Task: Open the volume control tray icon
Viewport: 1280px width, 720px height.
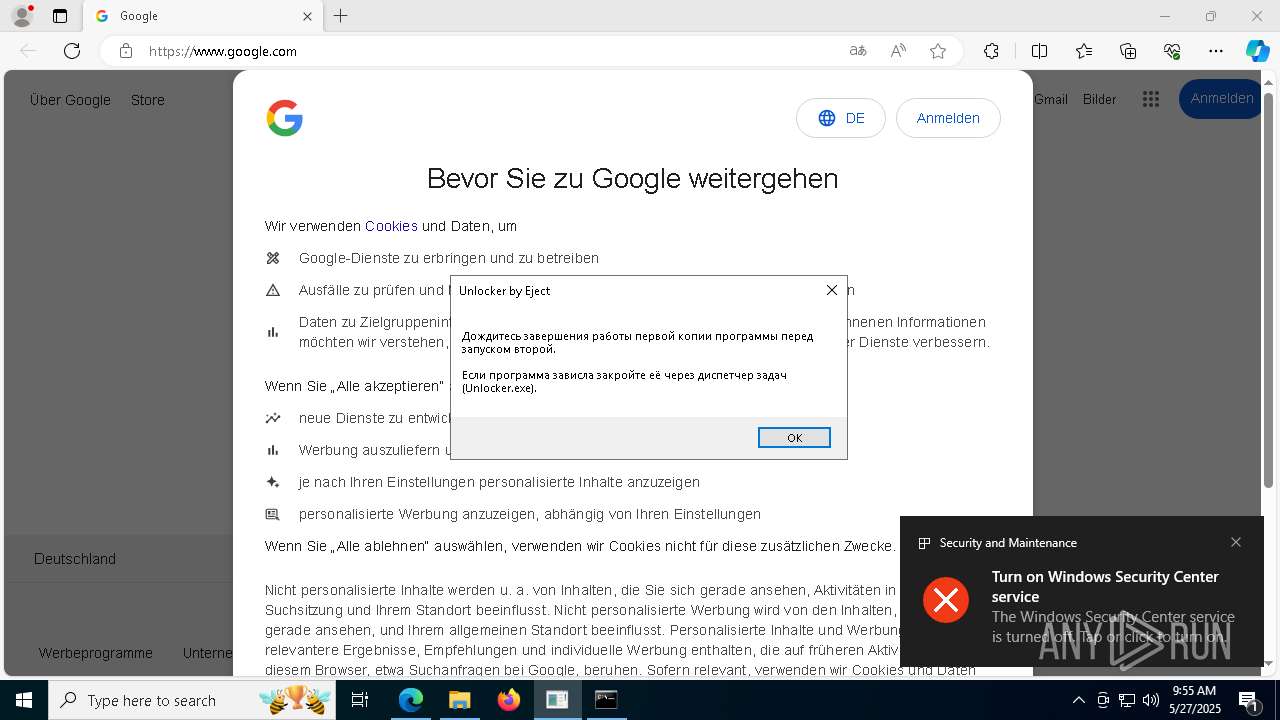Action: point(1151,700)
